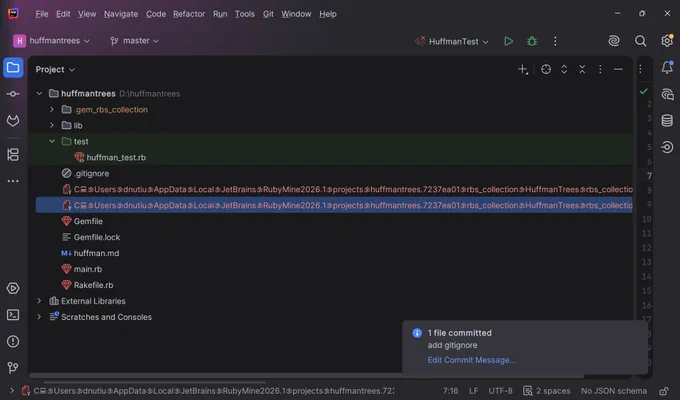Screen dimensions: 680x400
Task: Click the green inspection checkmark widget
Action: [644, 91]
